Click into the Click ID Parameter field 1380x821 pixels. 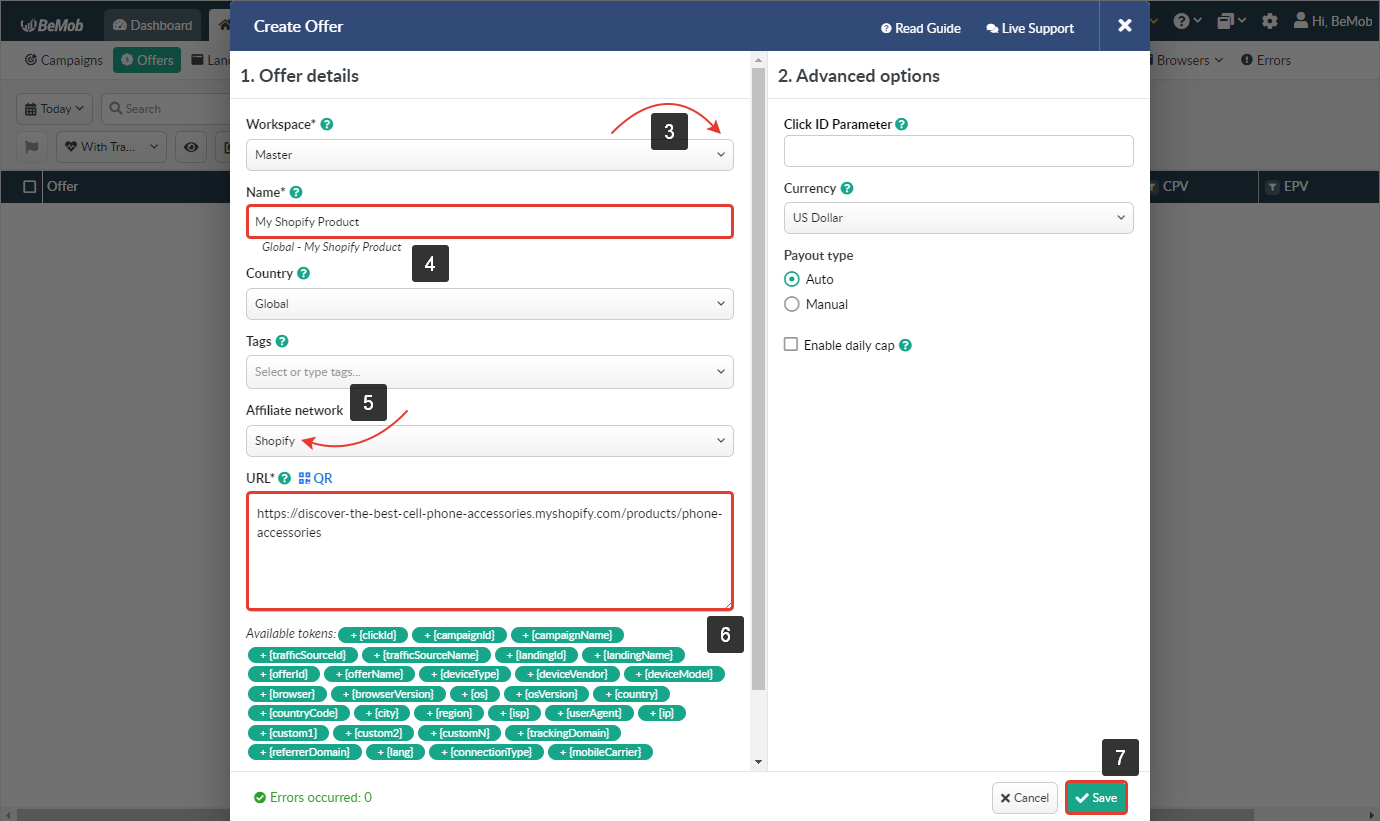click(958, 151)
